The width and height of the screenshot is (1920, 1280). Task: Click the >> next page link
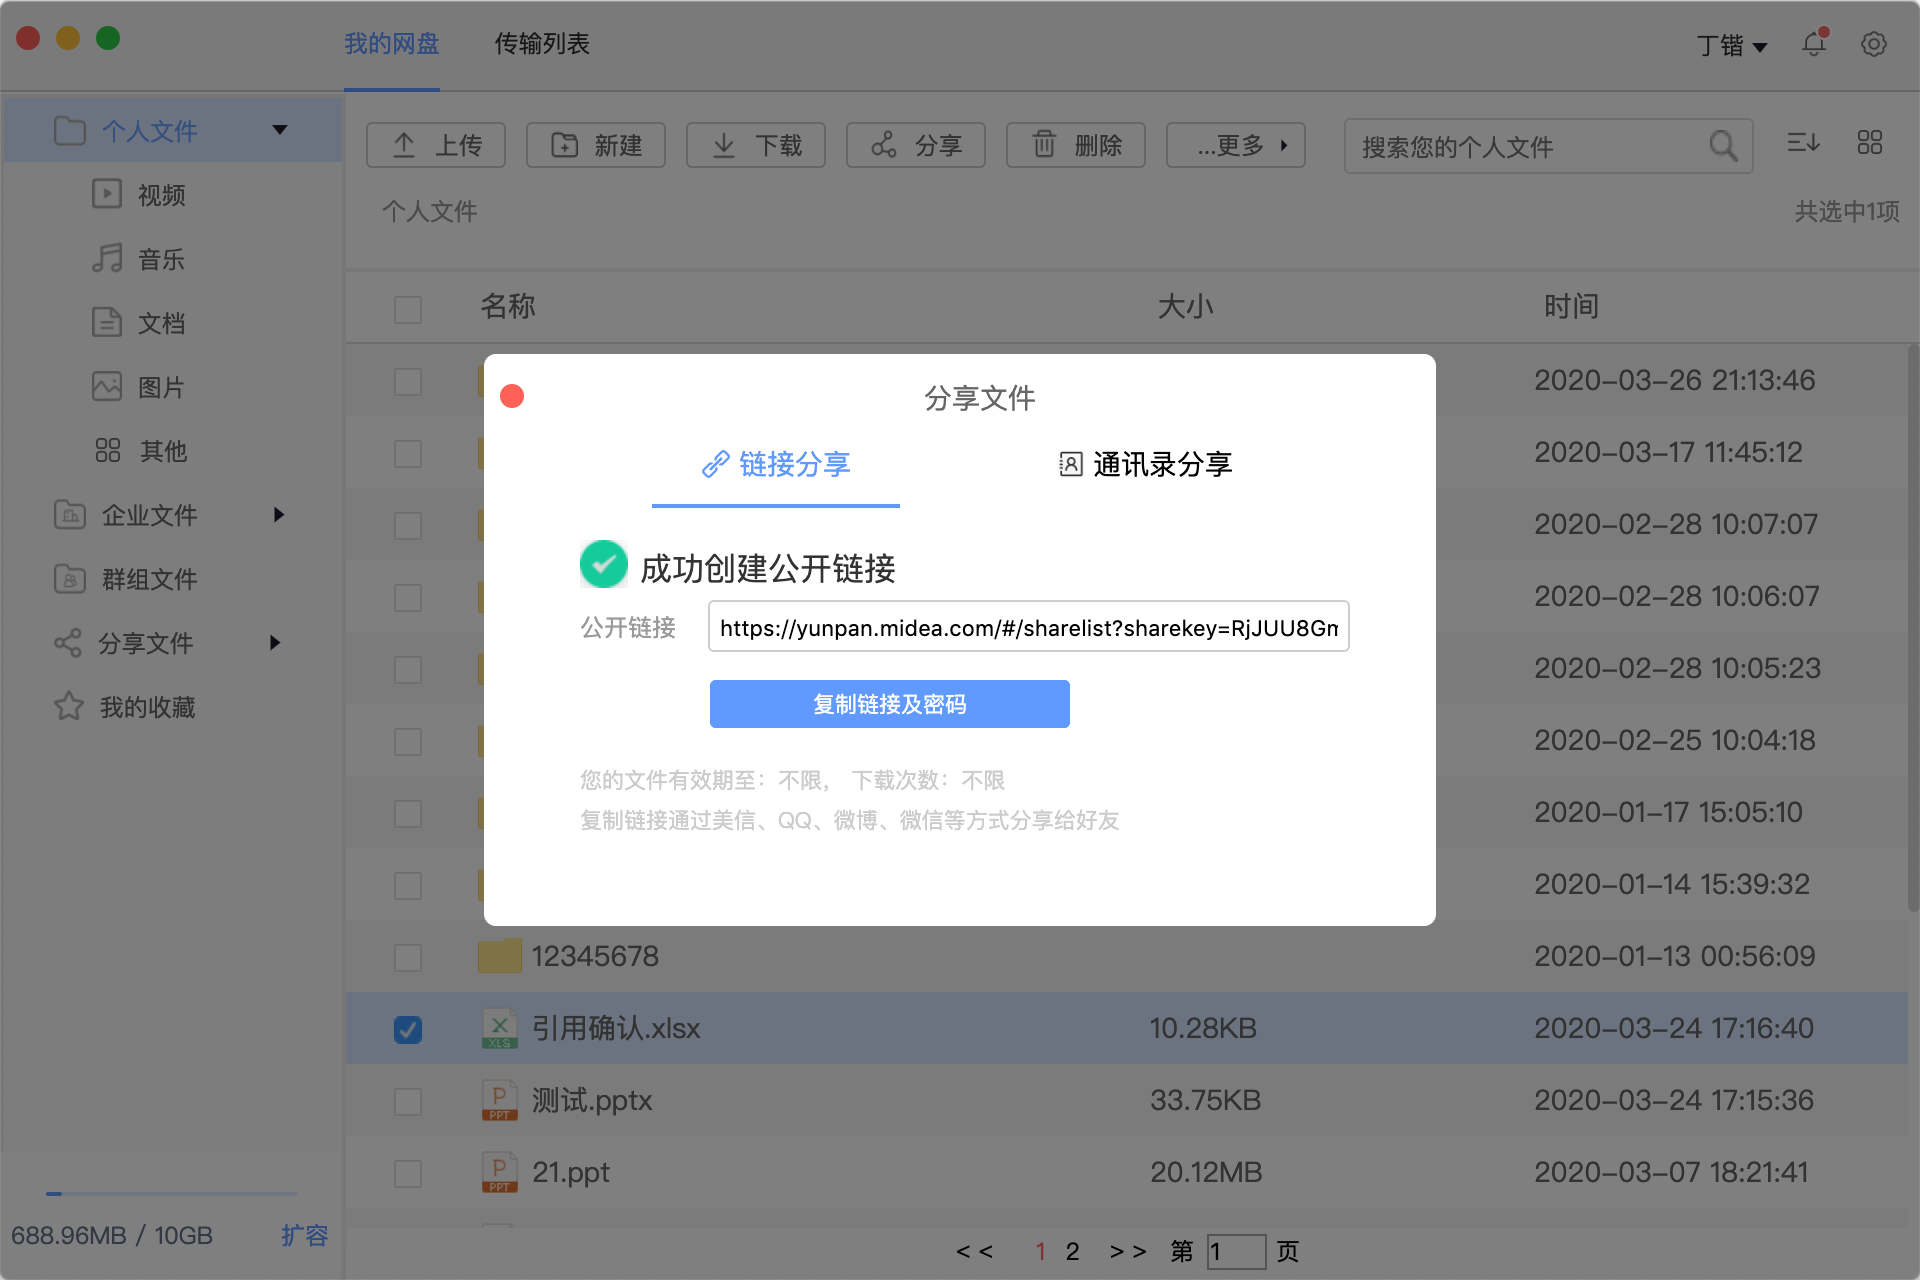pyautogui.click(x=1128, y=1251)
